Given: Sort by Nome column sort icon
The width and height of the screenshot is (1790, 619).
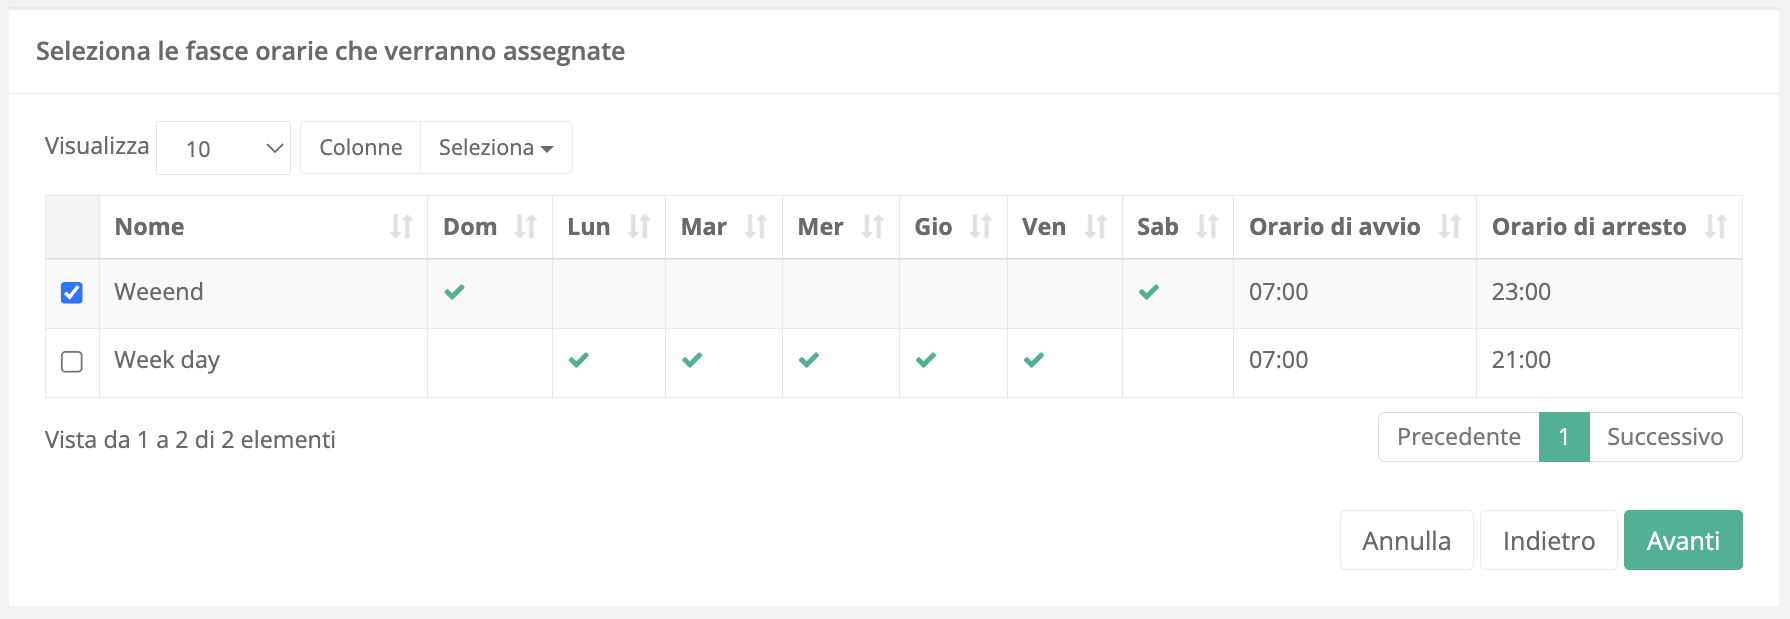Looking at the screenshot, I should 401,227.
